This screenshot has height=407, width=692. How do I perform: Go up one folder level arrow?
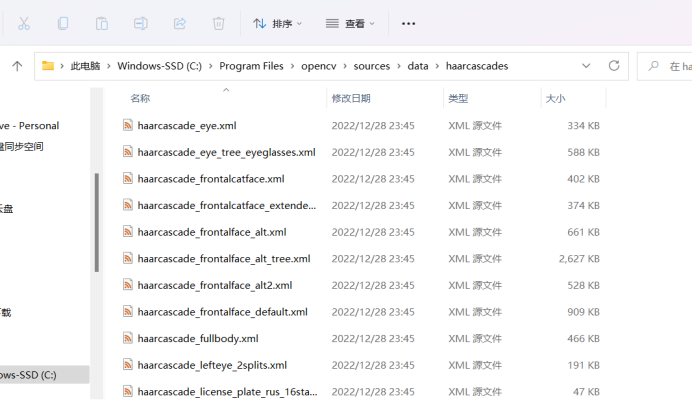coord(17,66)
